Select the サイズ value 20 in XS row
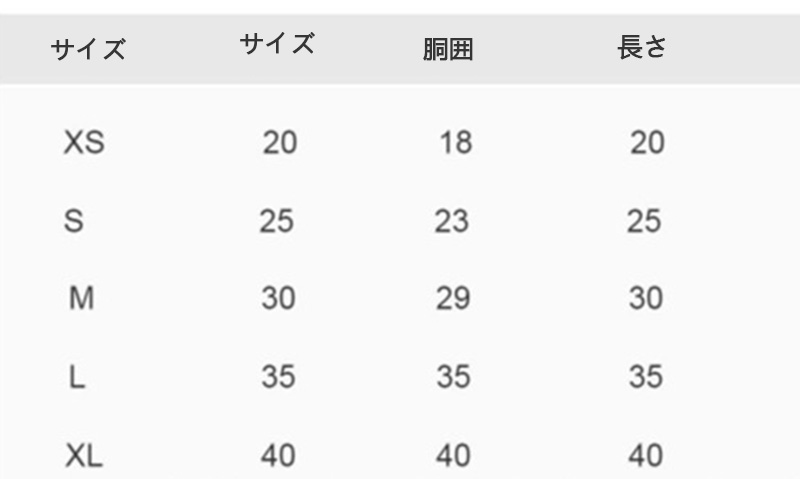The width and height of the screenshot is (800, 479). point(280,142)
